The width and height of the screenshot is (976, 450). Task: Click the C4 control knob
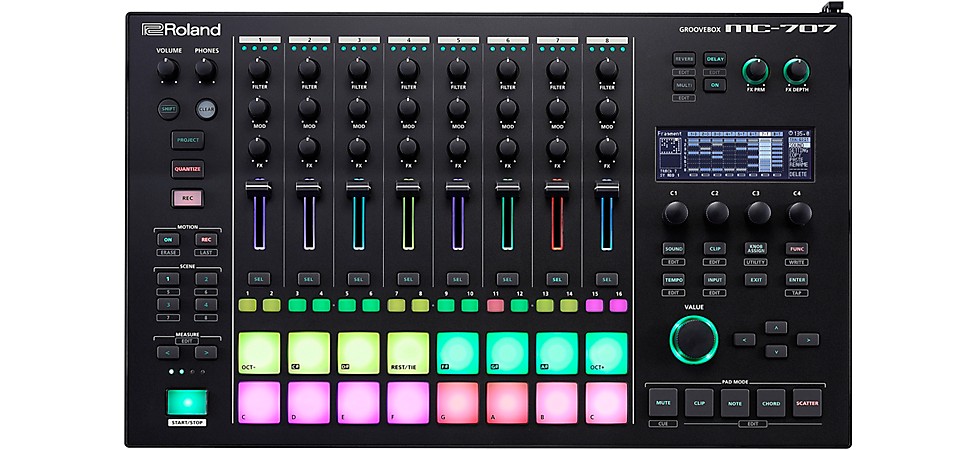click(x=800, y=213)
